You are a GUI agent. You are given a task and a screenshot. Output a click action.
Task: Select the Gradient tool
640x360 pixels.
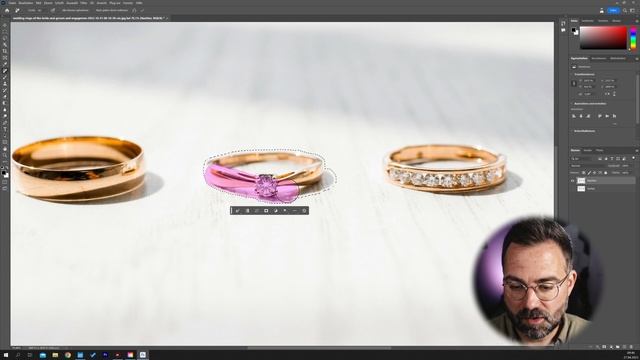[5, 103]
